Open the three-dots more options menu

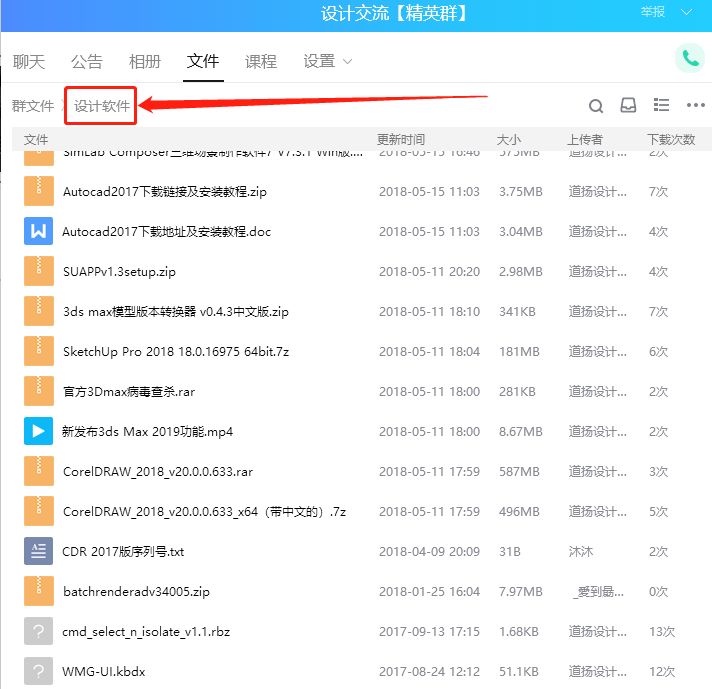(696, 105)
